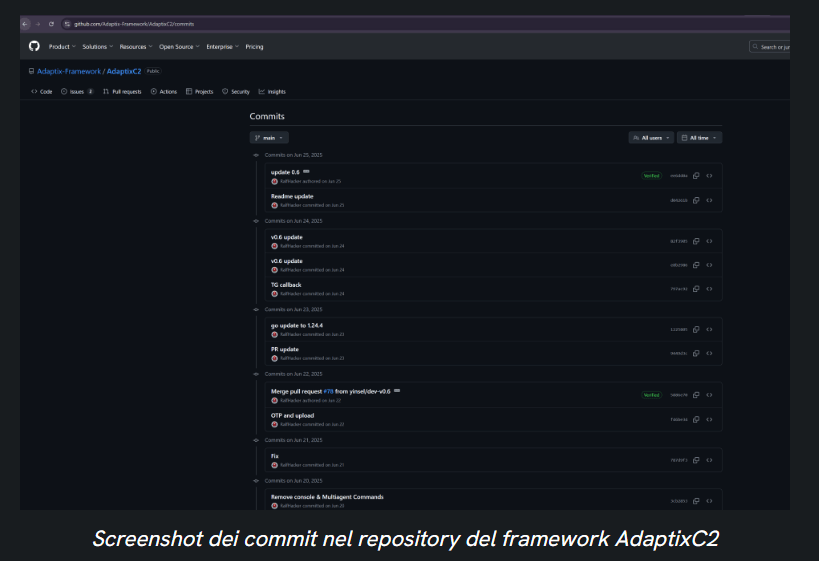Switch to the Projects tab
The image size is (819, 561).
pyautogui.click(x=200, y=91)
